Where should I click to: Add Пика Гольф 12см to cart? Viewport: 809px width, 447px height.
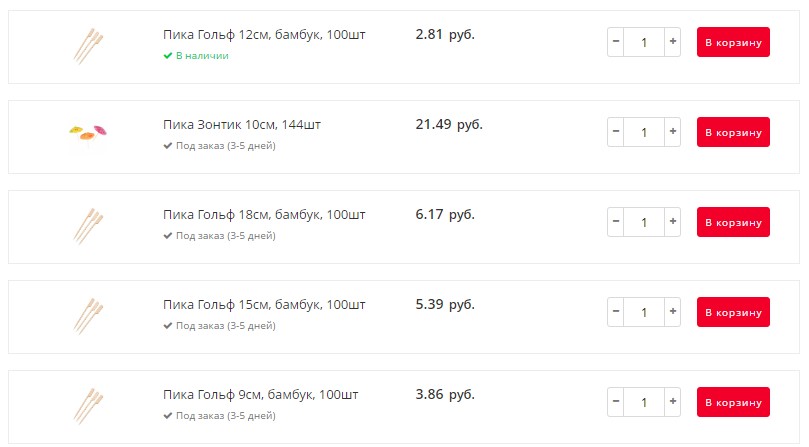733,42
